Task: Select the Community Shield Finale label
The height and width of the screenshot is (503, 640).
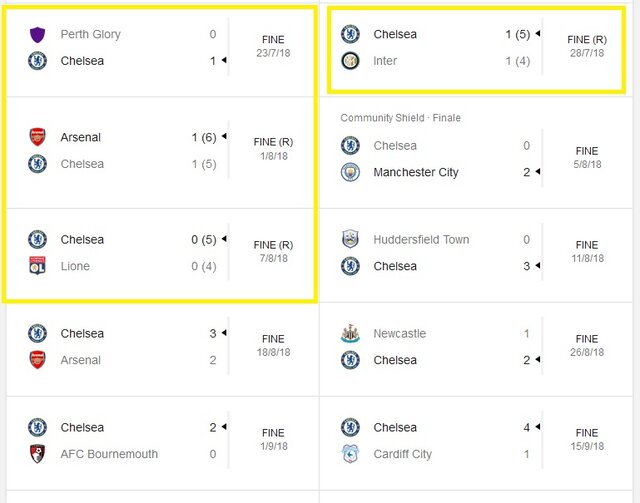Action: point(400,118)
